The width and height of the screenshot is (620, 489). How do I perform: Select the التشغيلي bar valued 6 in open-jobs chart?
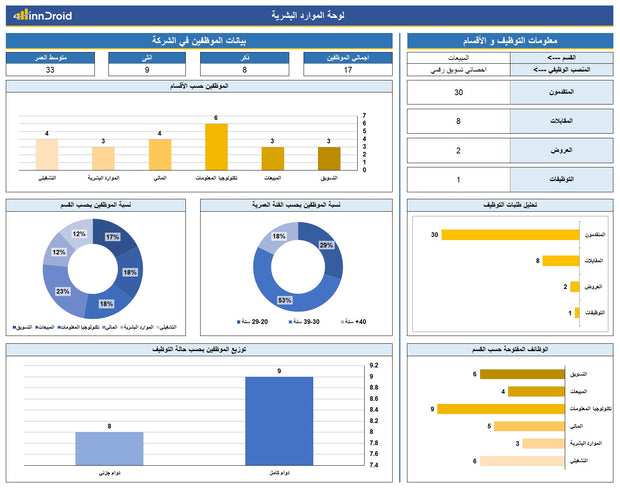pyautogui.click(x=522, y=461)
